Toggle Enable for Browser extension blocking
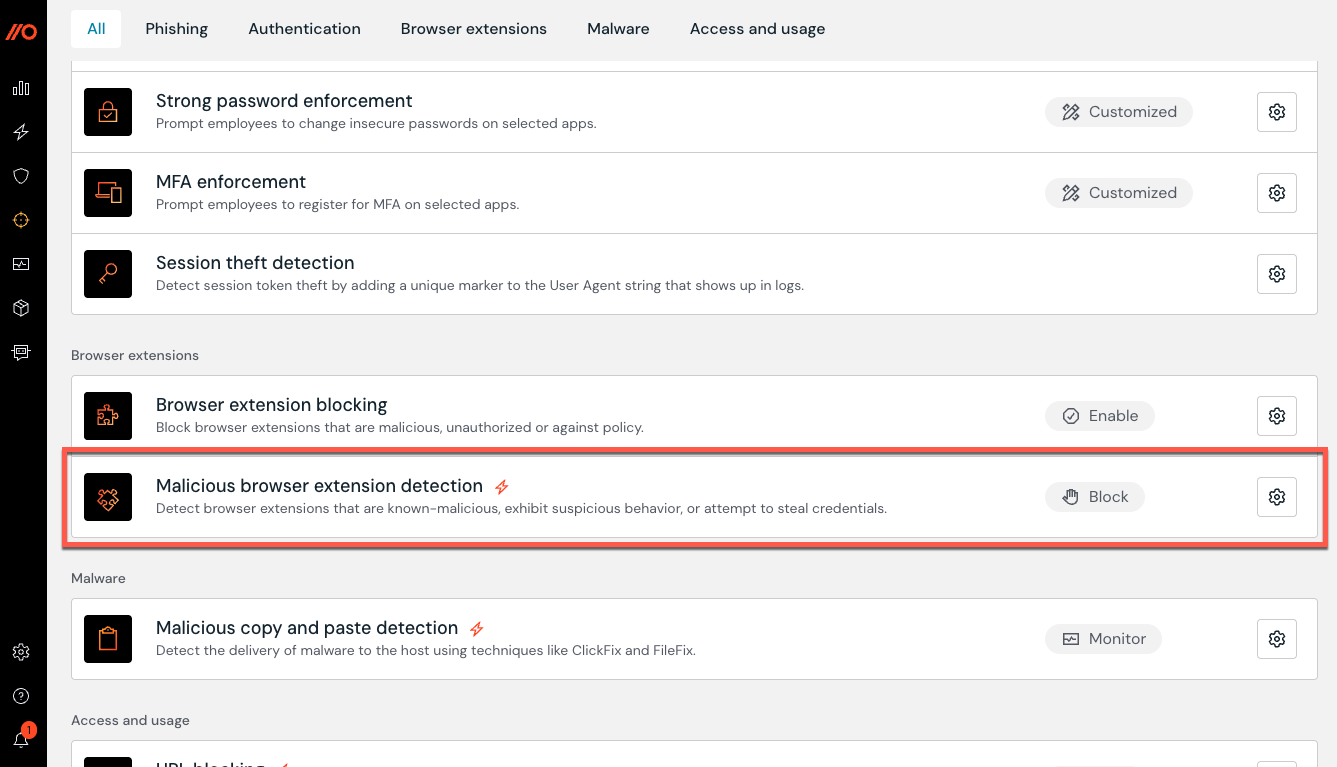This screenshot has width=1337, height=767. pyautogui.click(x=1100, y=415)
